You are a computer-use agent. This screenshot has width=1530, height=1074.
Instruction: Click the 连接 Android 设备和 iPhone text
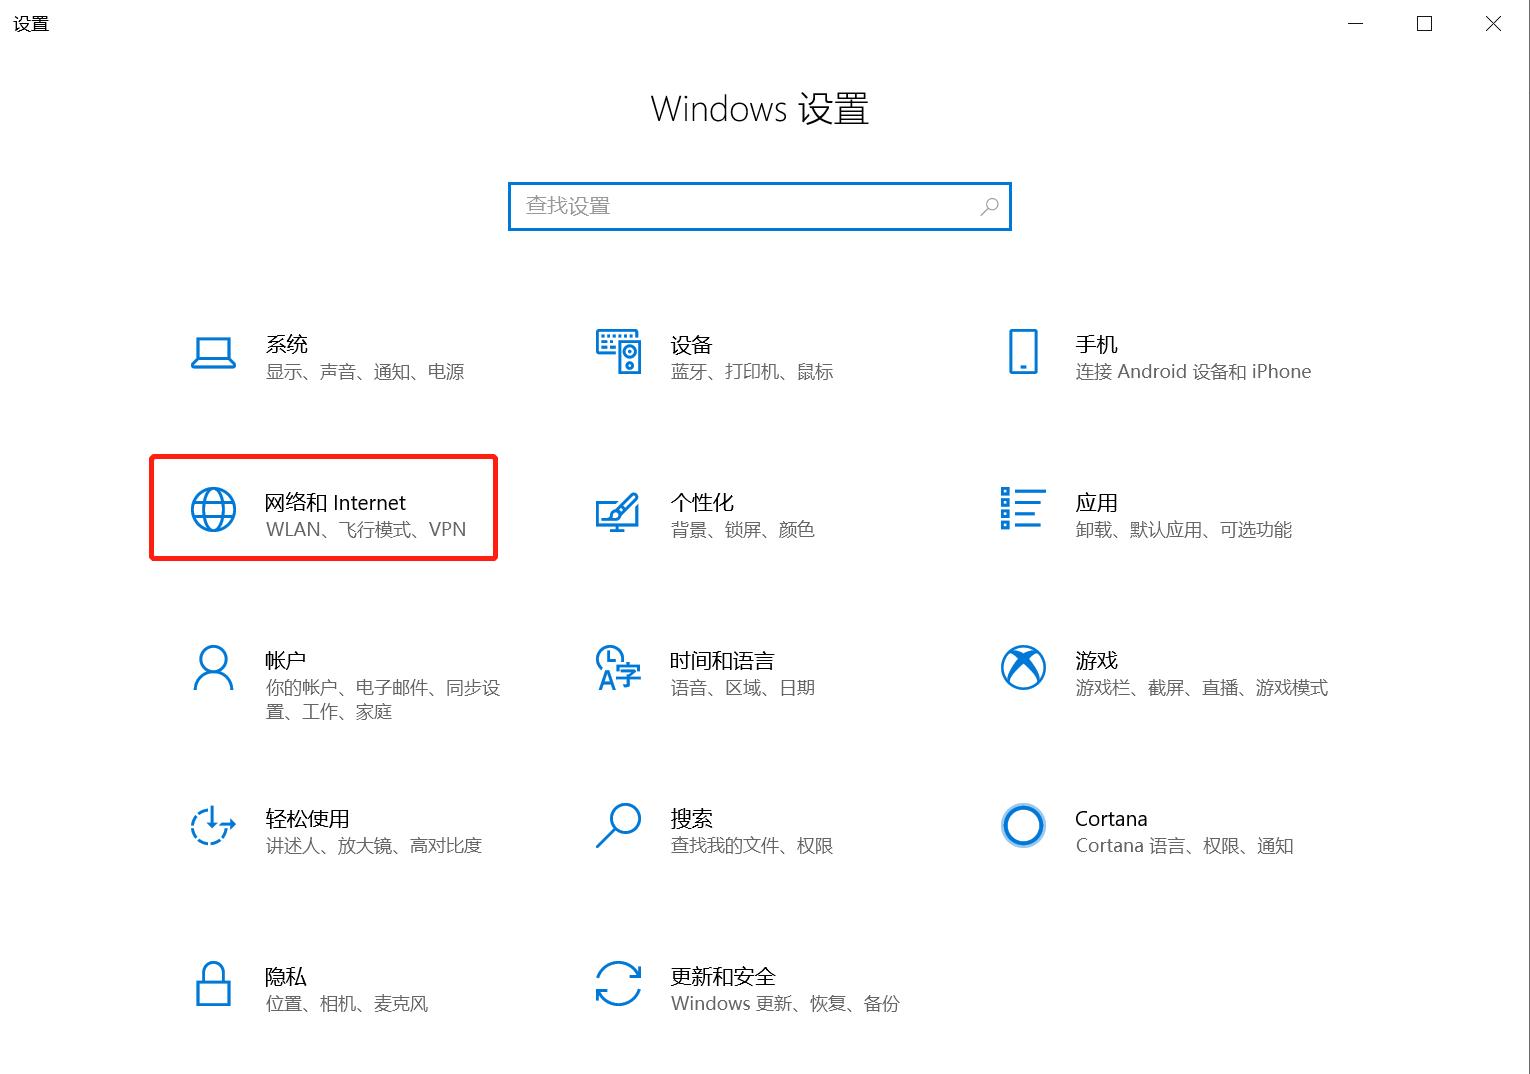point(1193,371)
